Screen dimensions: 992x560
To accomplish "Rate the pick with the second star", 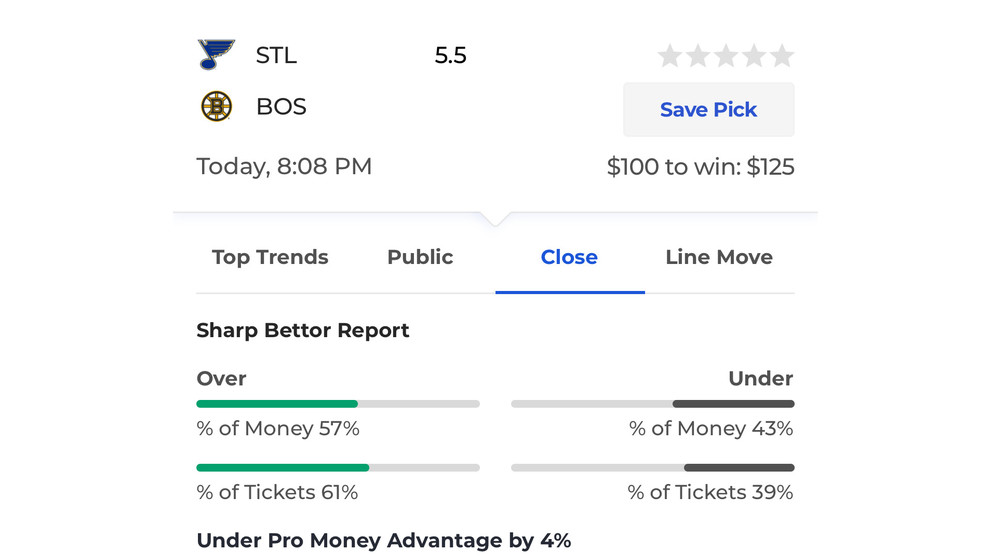I will 698,56.
